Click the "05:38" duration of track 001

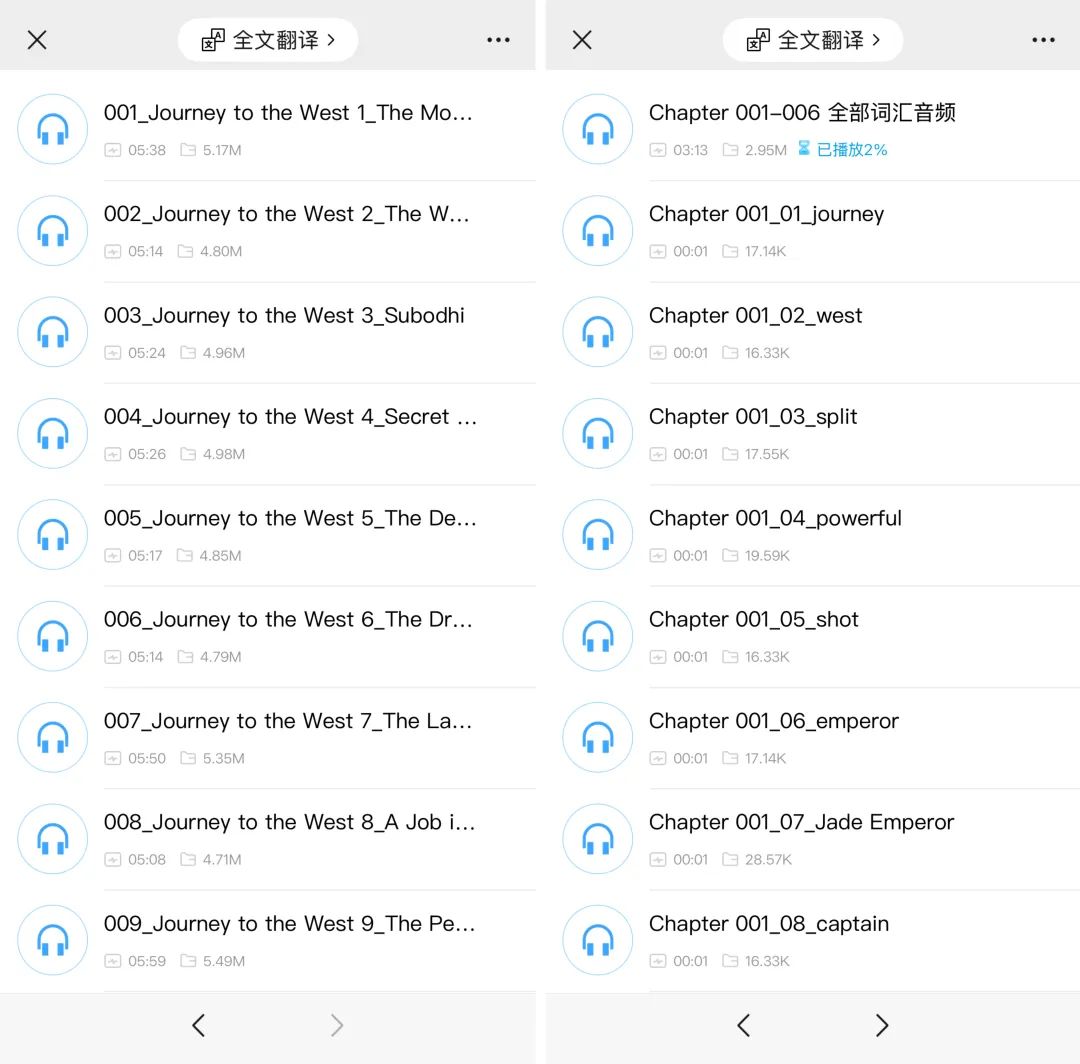(147, 150)
